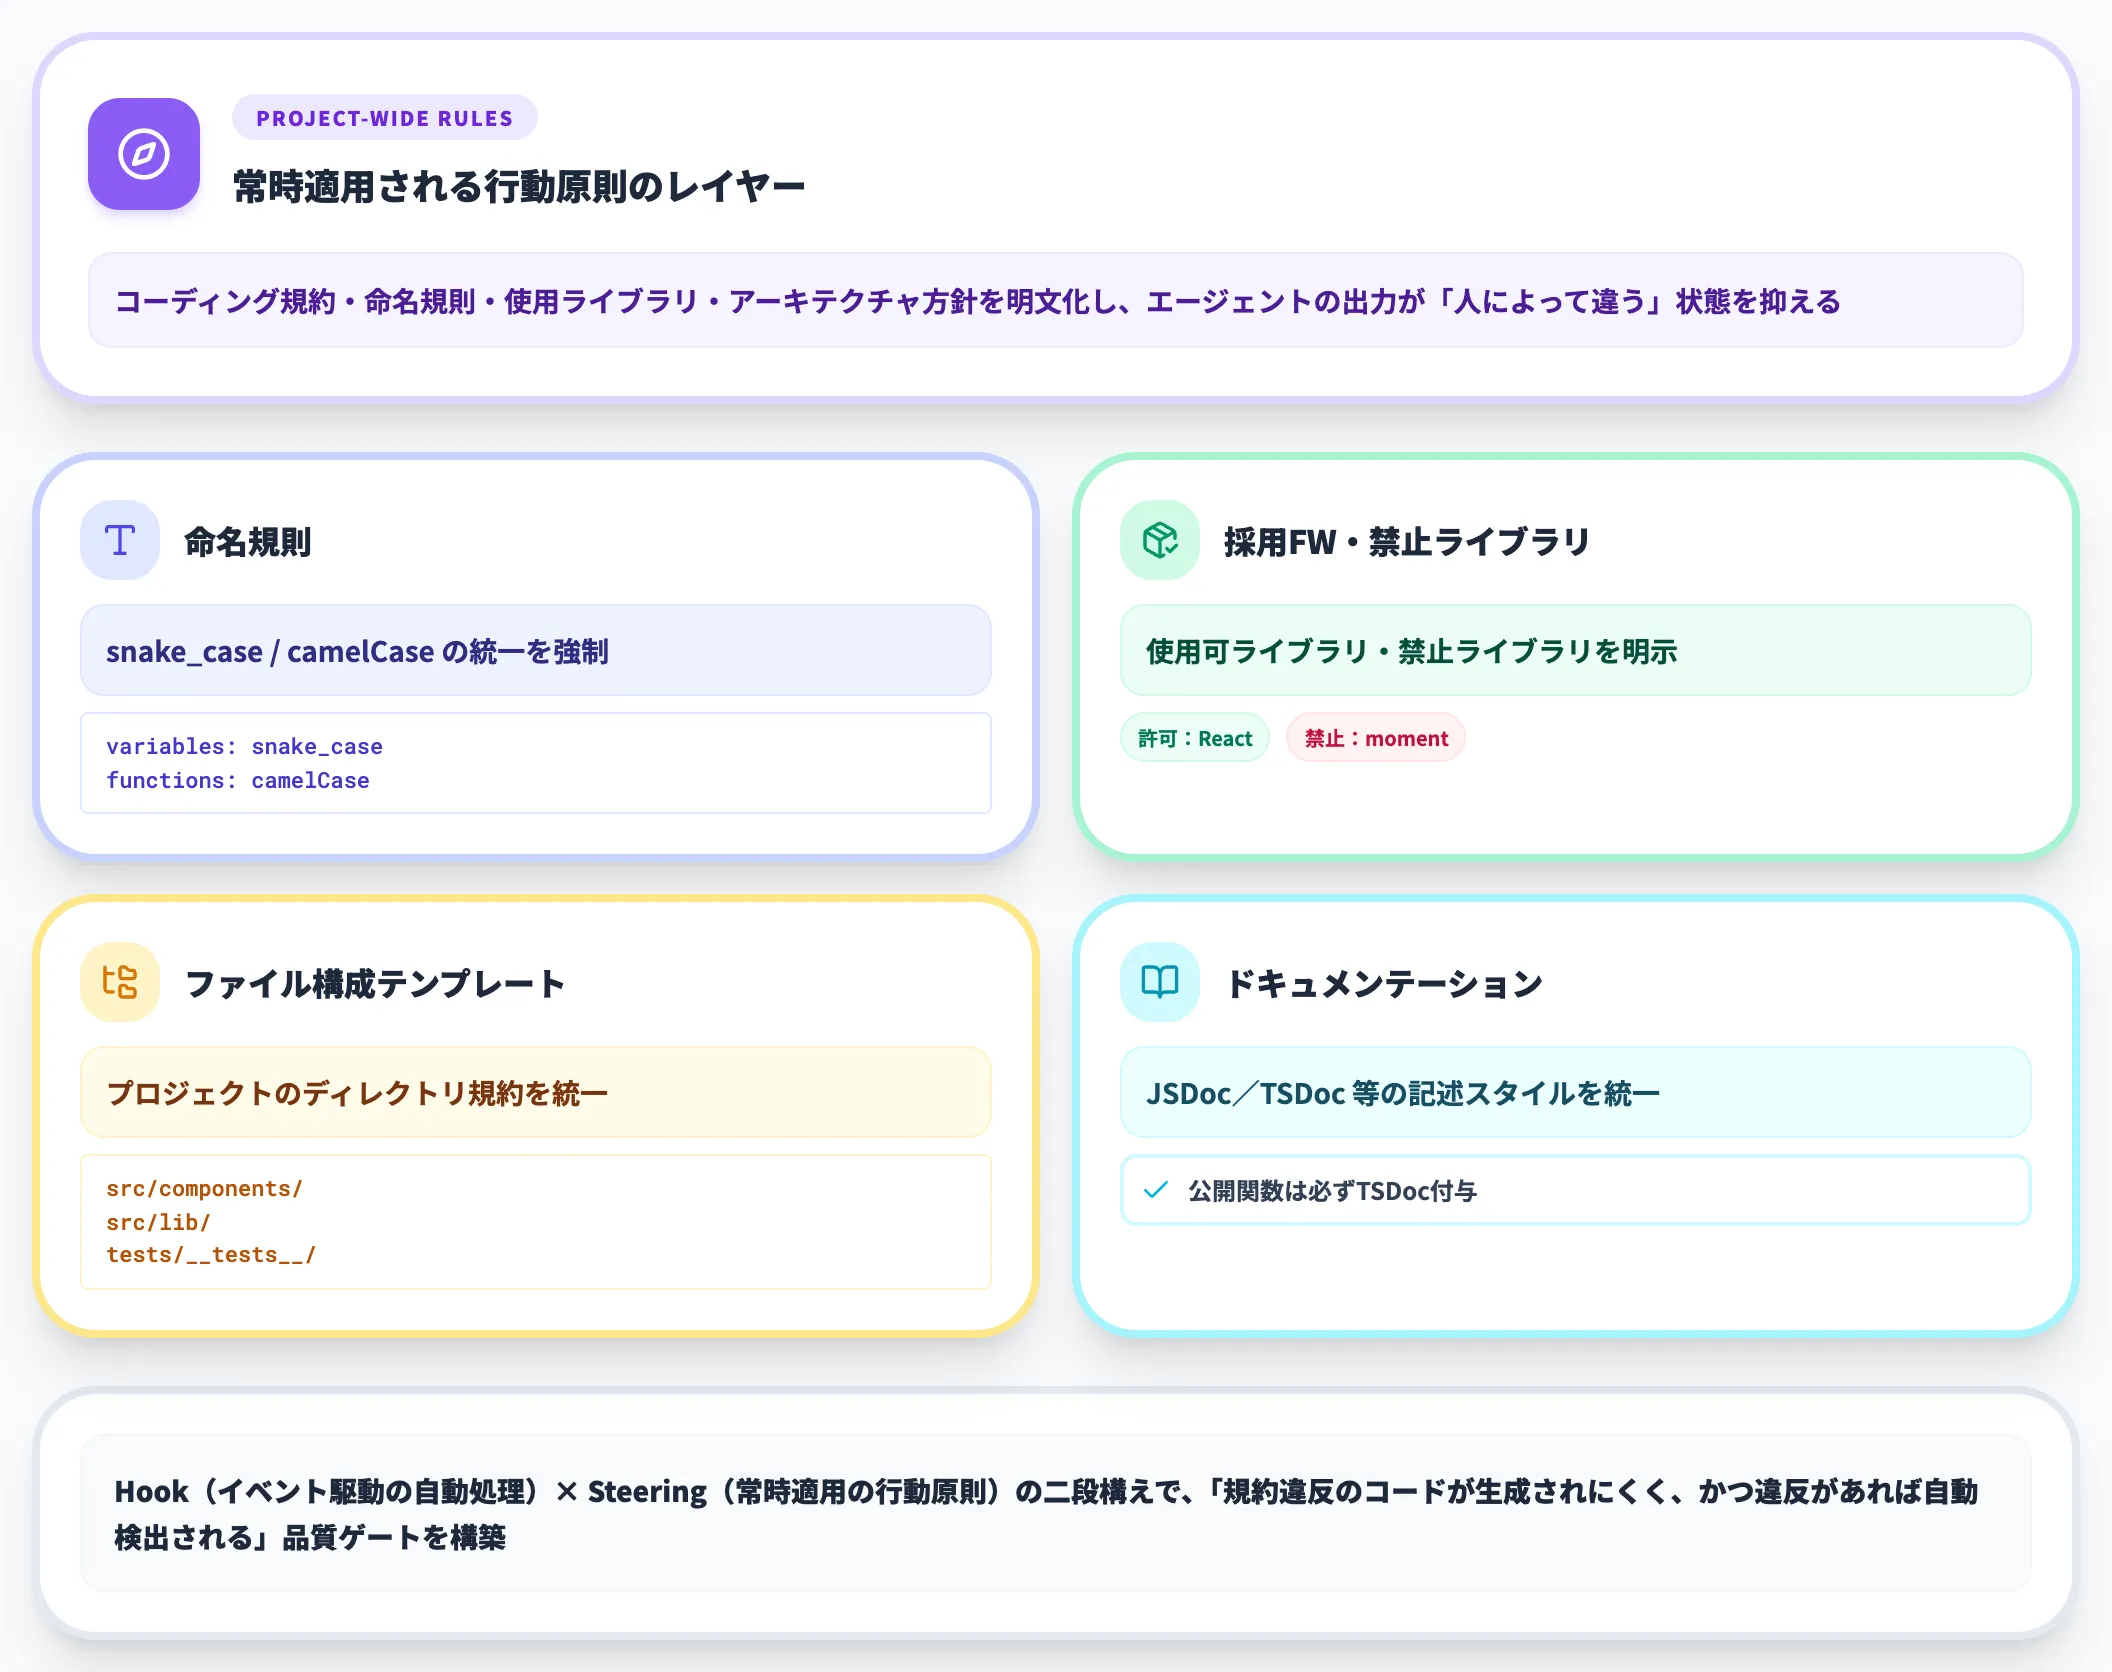Click the checkmark beside 公開関数は必ずTSDoc付与

(1156, 1190)
